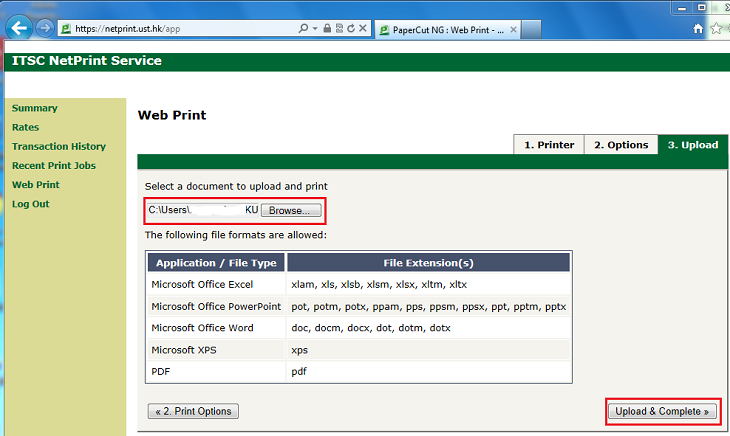Click the browser Forward arrow button

[x=45, y=27]
